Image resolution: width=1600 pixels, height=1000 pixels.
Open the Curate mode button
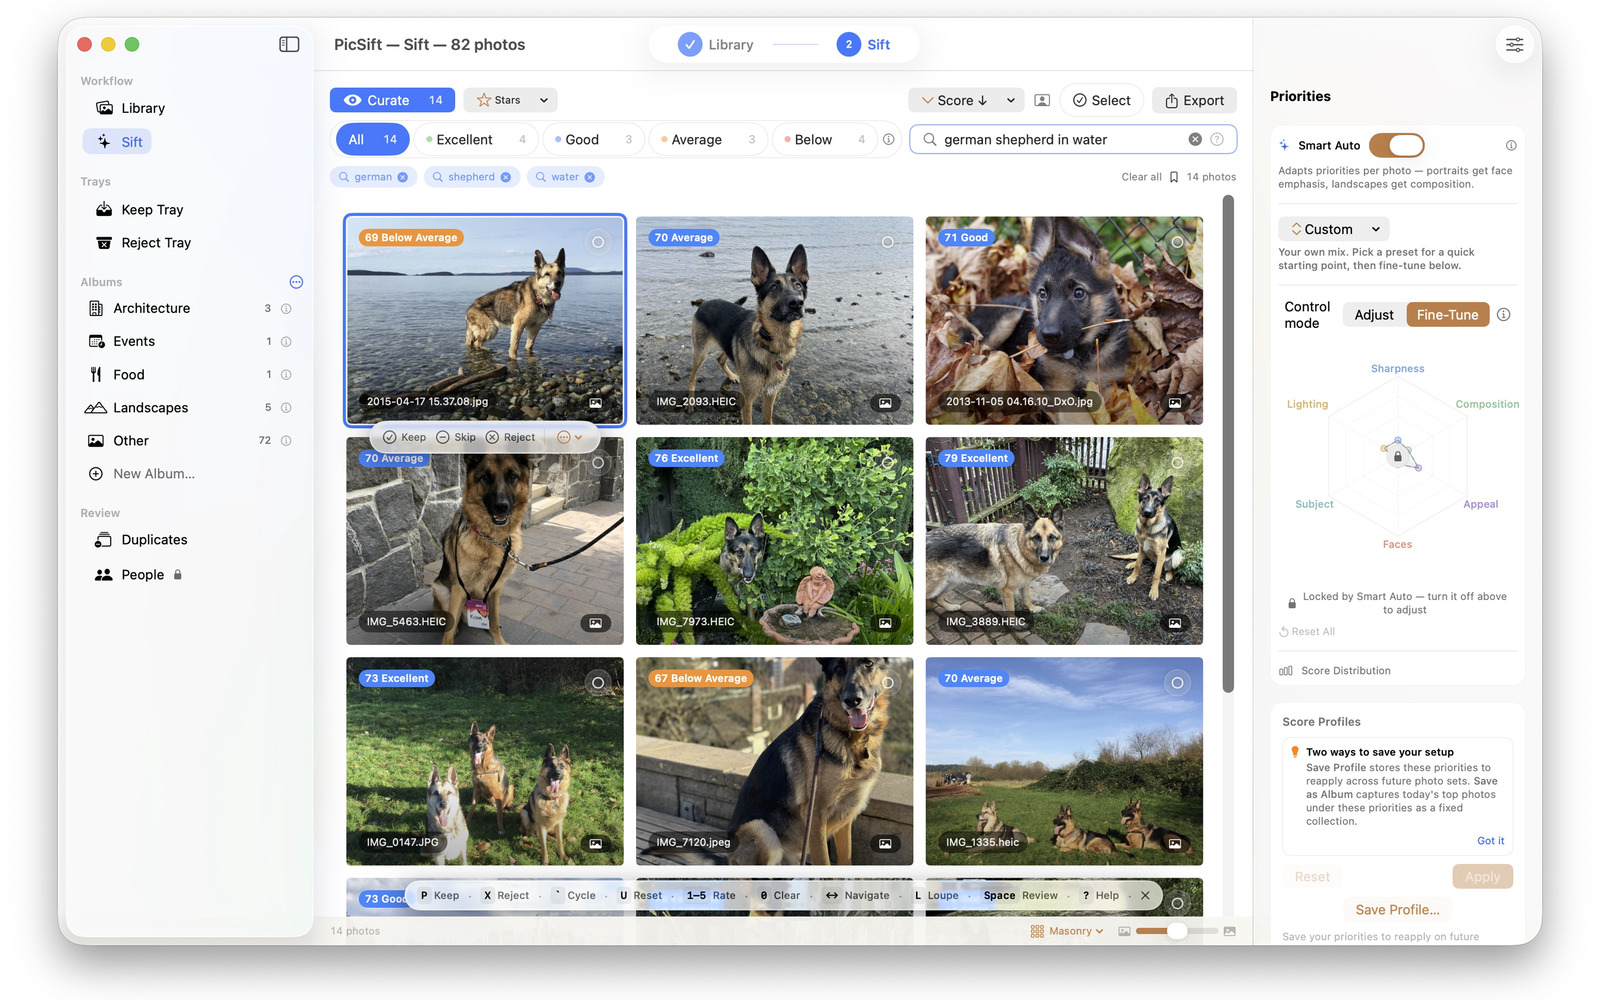(x=392, y=100)
